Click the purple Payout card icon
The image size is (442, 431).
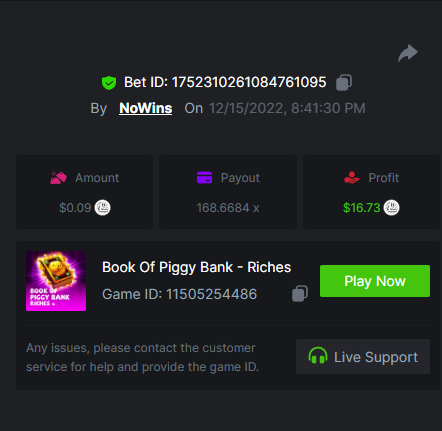(204, 177)
